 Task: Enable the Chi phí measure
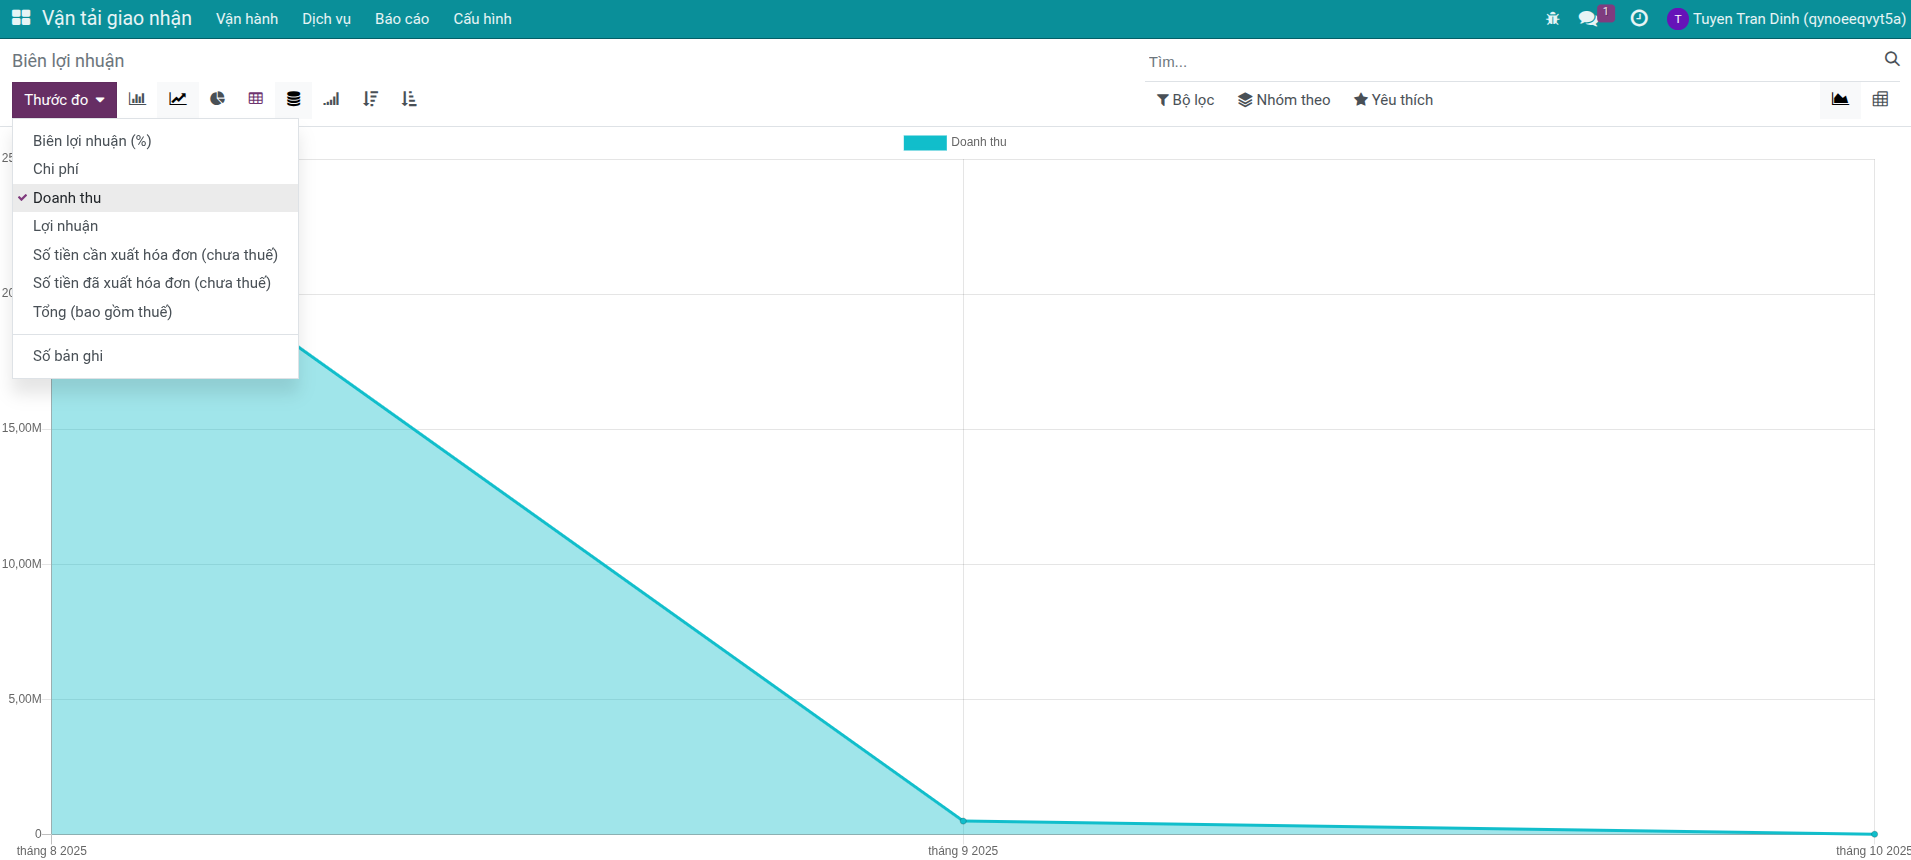click(x=56, y=169)
